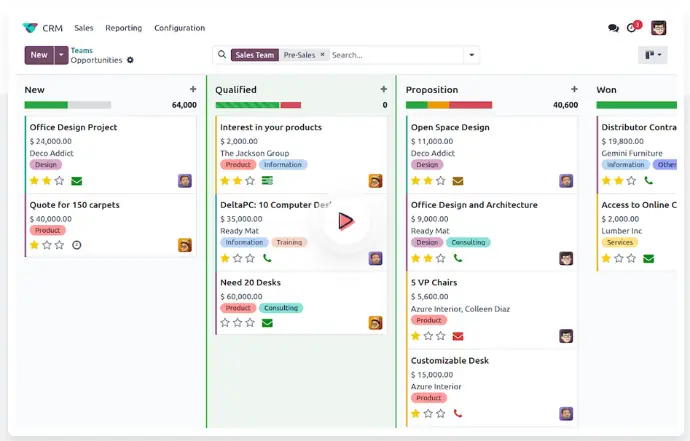Click the Teams breadcrumb link

(x=82, y=50)
